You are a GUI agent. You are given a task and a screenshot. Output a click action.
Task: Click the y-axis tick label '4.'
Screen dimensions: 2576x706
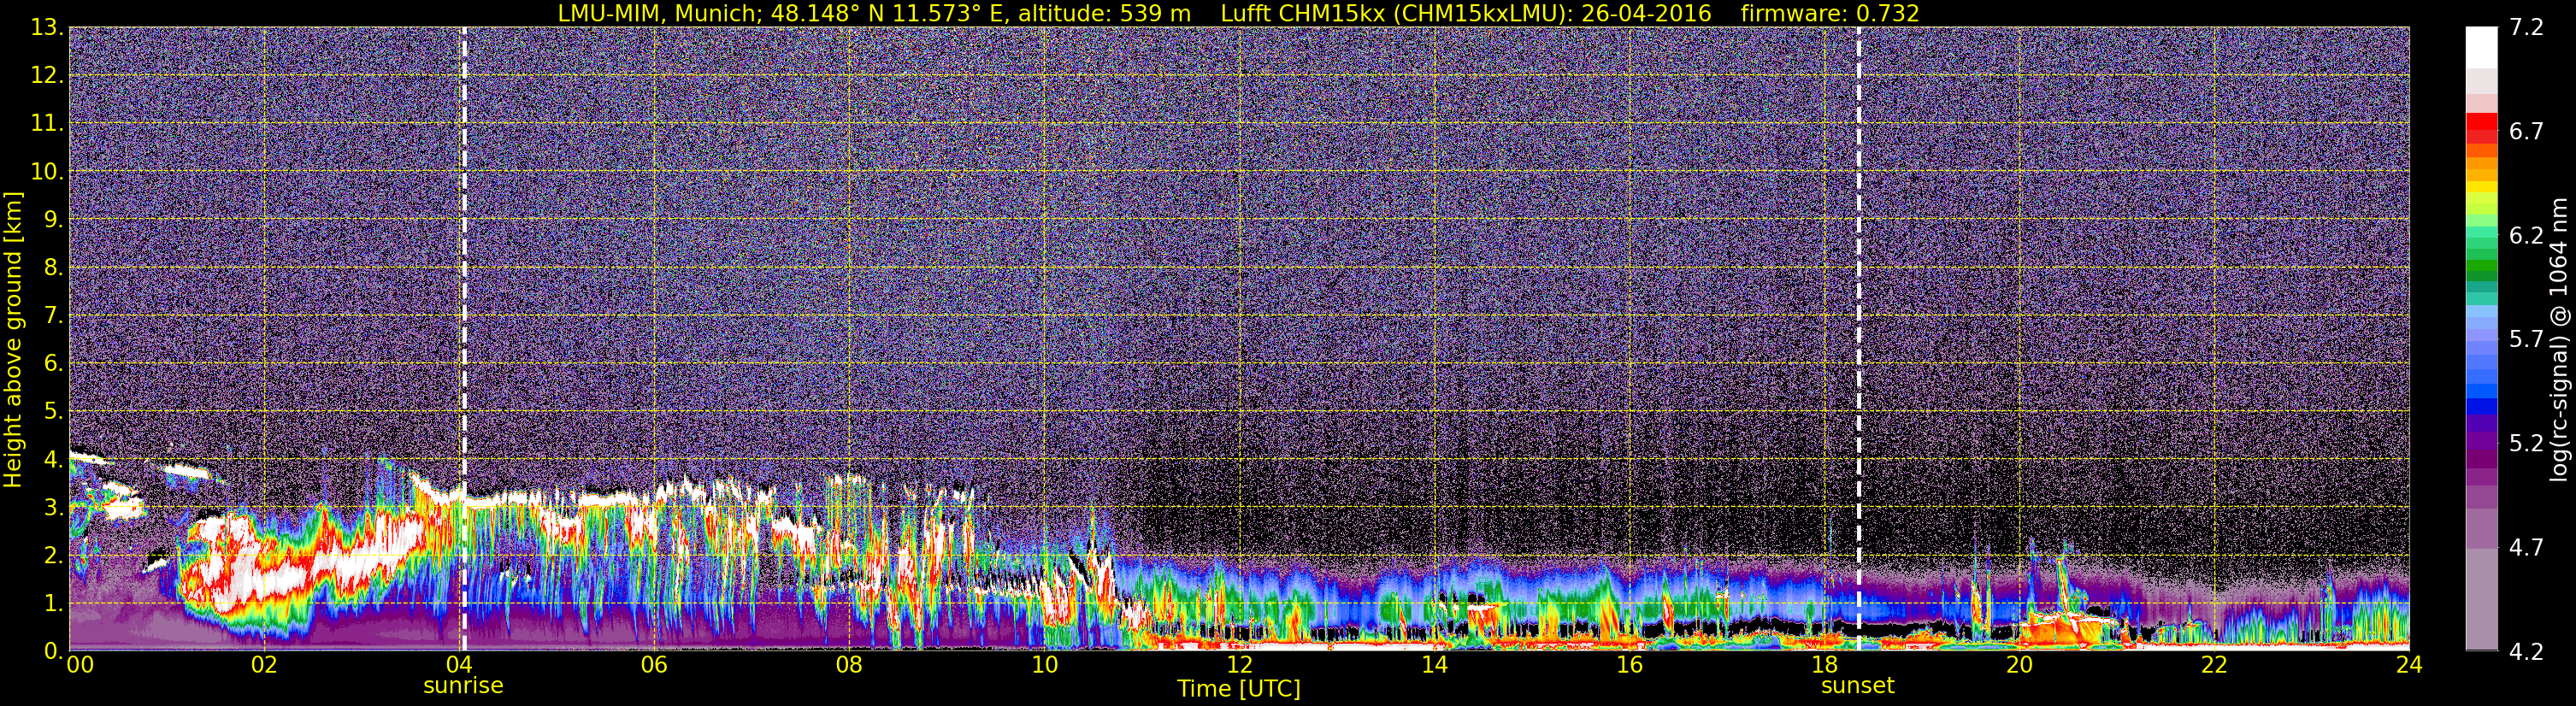coord(53,460)
